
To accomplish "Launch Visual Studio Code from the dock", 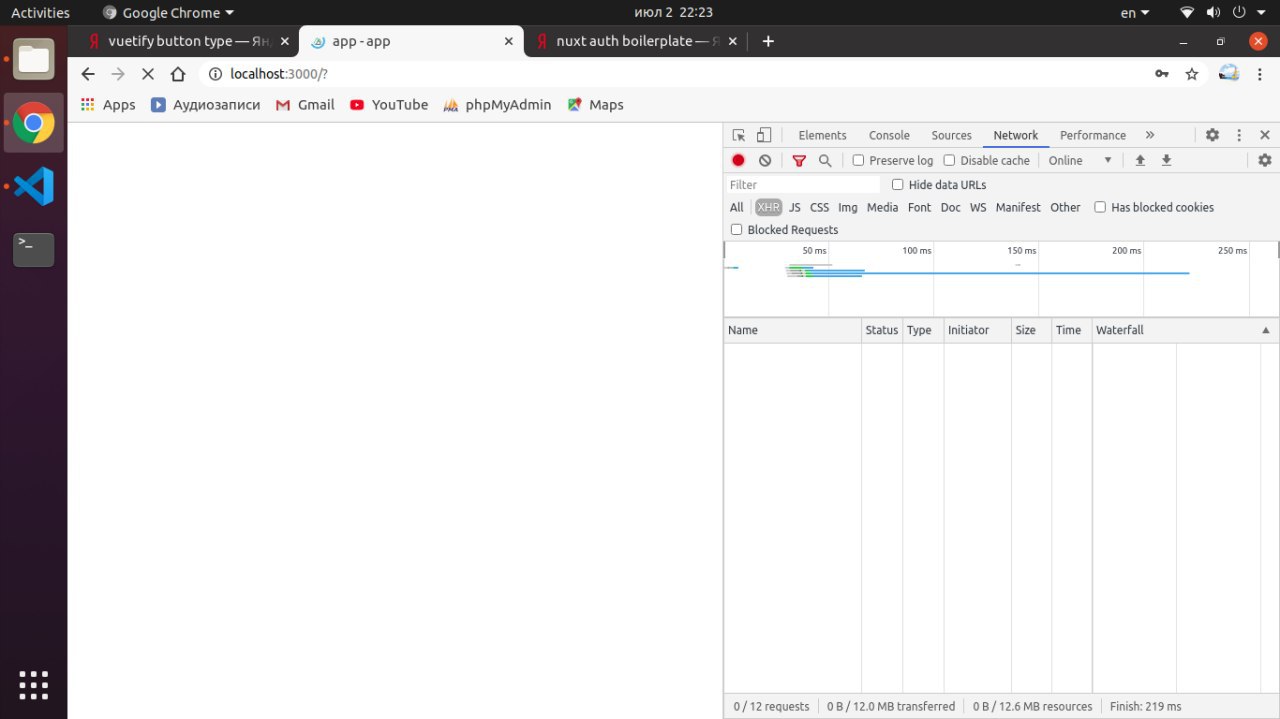I will pyautogui.click(x=33, y=186).
